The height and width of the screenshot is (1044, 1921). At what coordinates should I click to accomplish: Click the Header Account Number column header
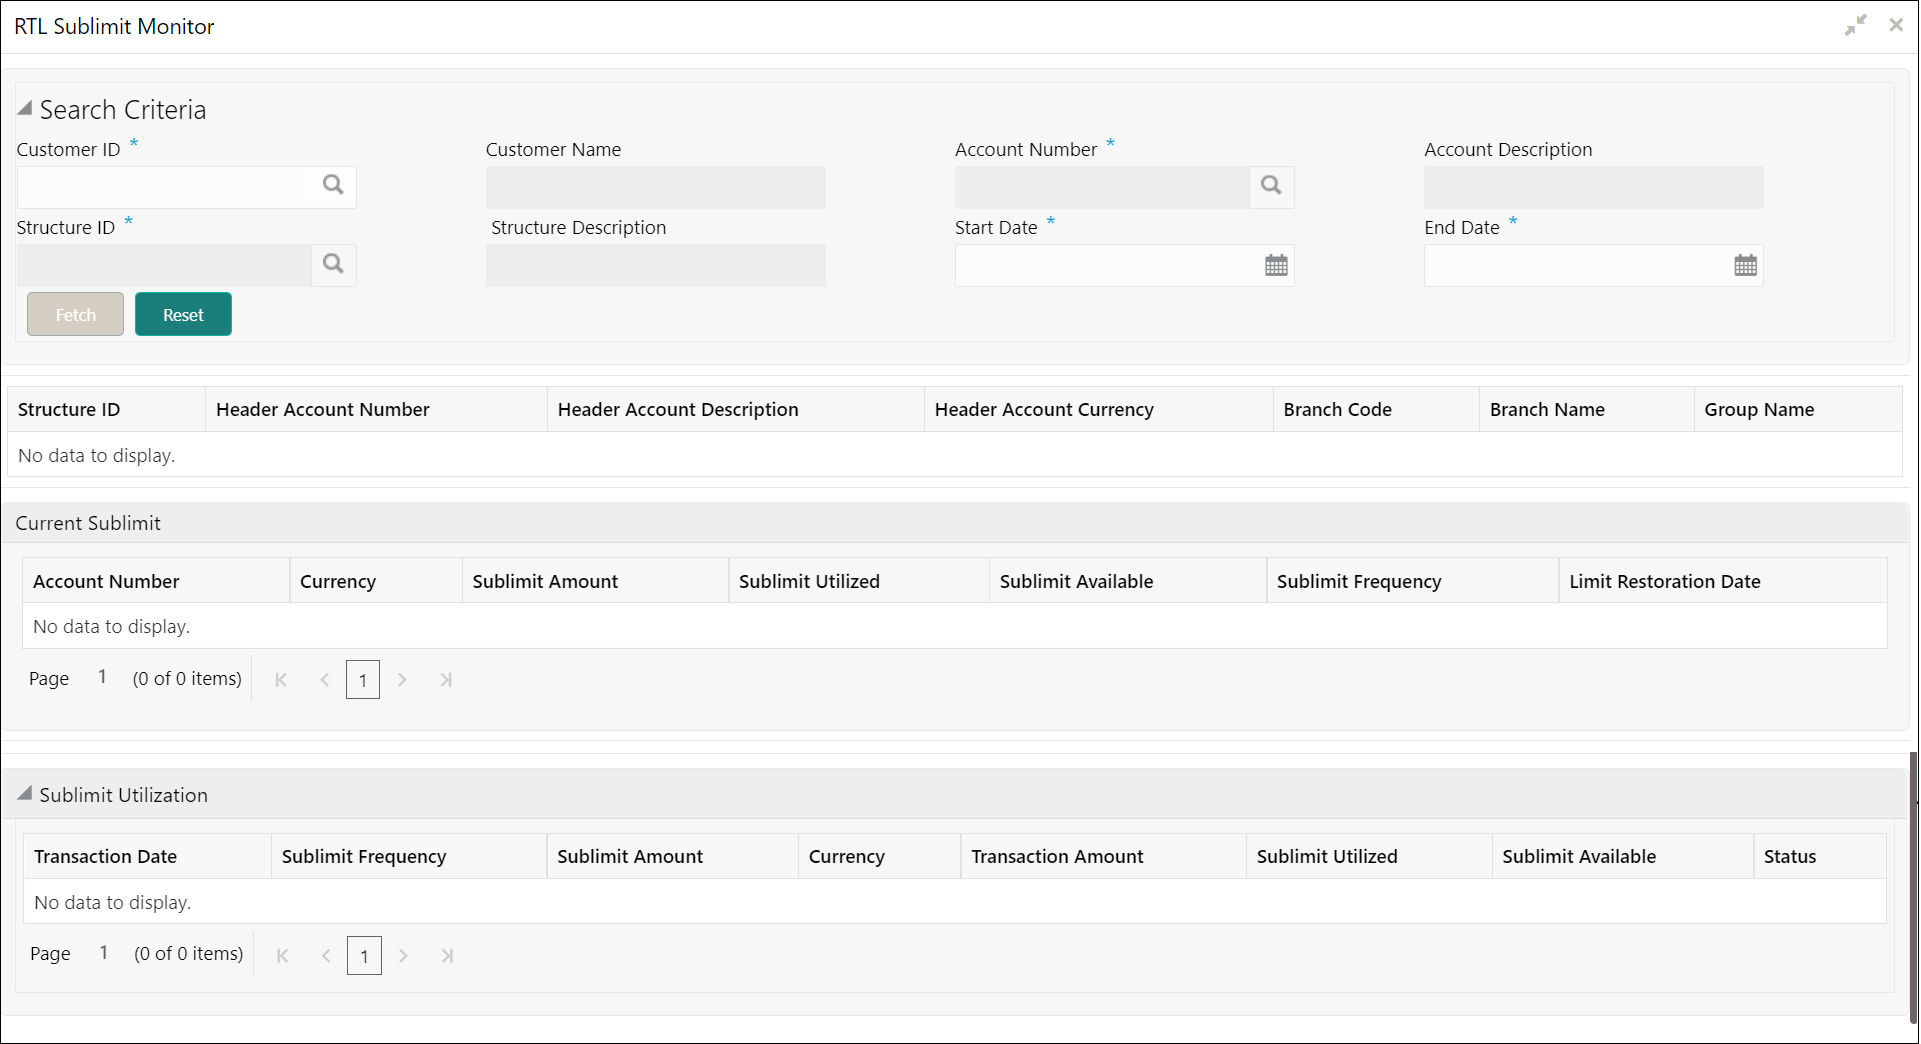click(x=376, y=409)
